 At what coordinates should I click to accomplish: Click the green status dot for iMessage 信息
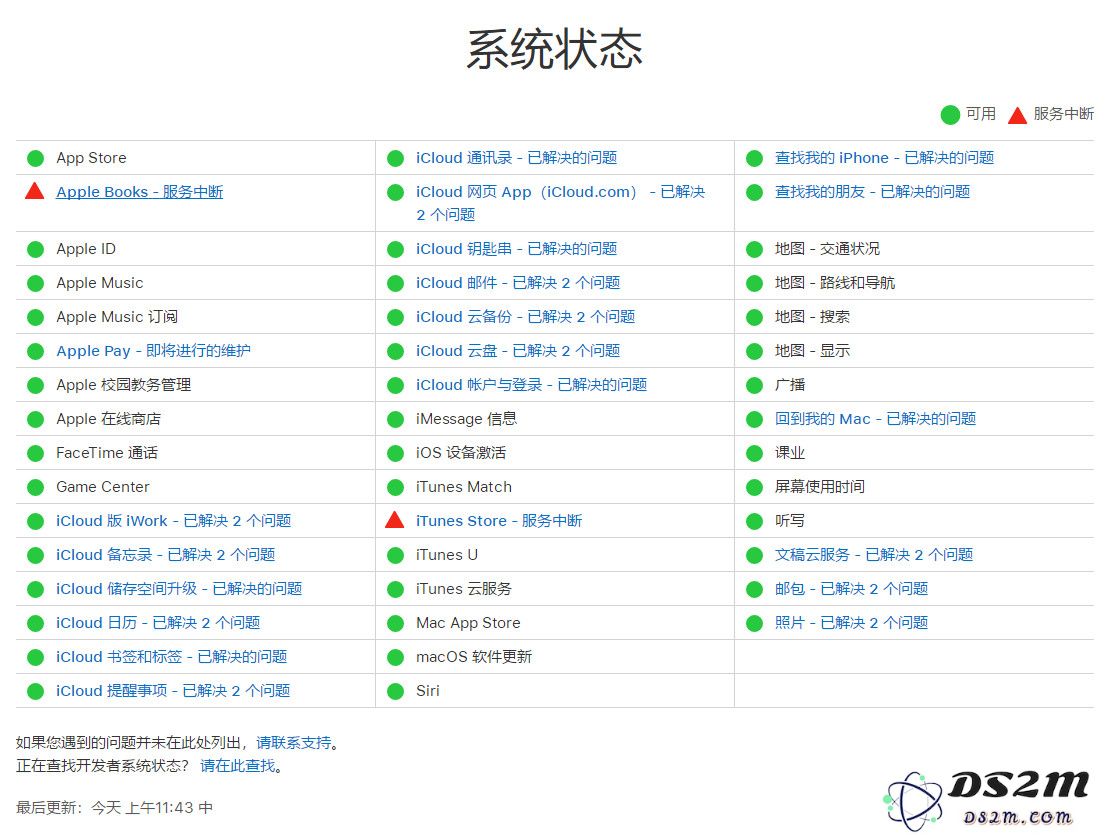[396, 420]
